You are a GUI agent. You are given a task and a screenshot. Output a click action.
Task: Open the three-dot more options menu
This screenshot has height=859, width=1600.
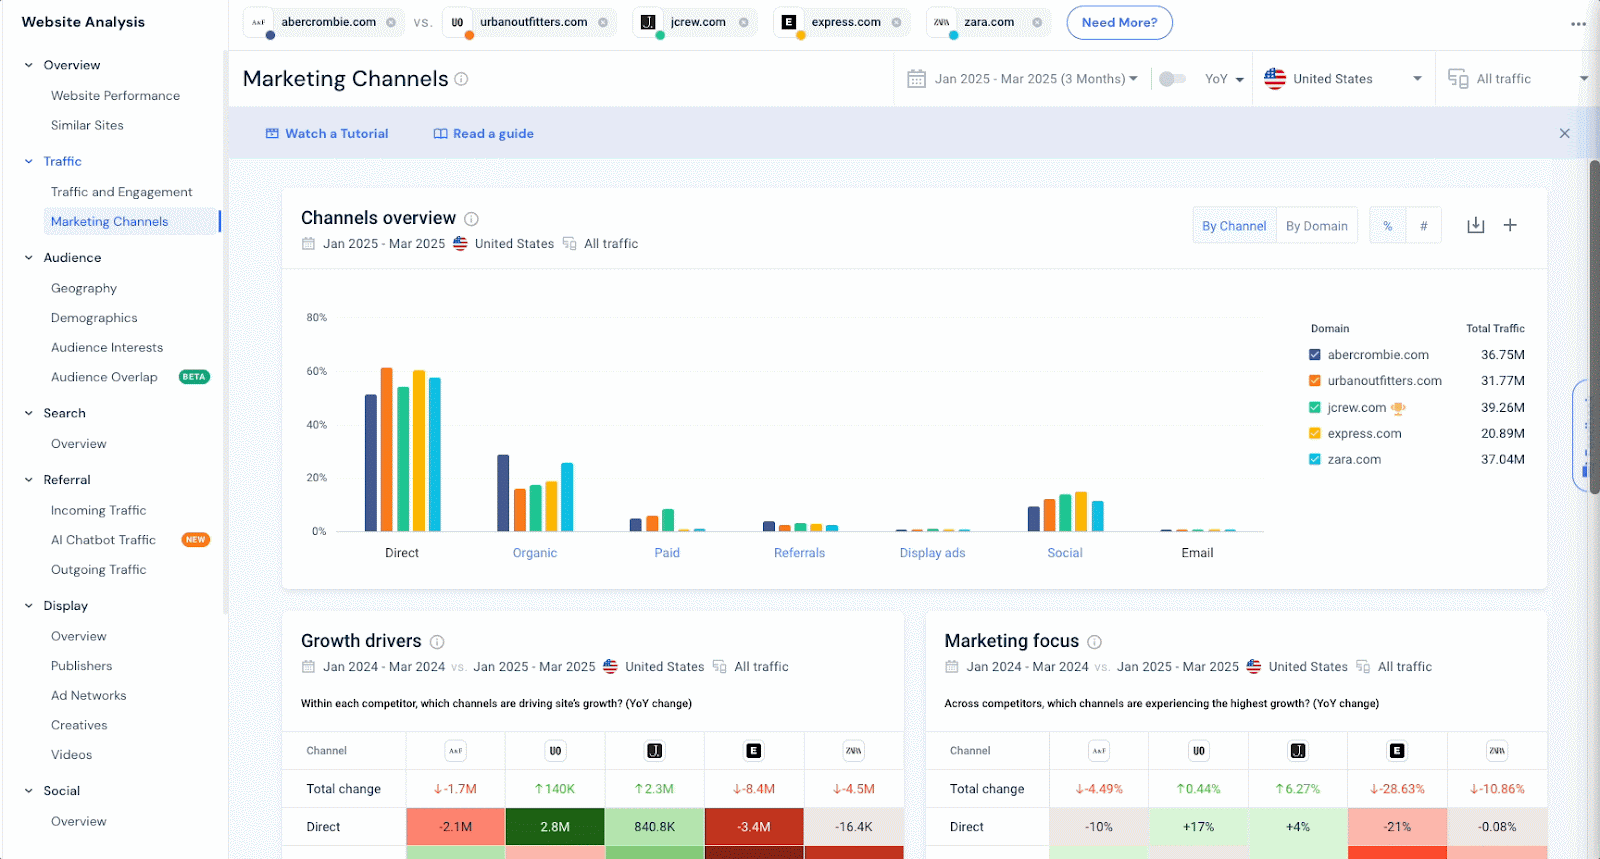(x=1578, y=24)
